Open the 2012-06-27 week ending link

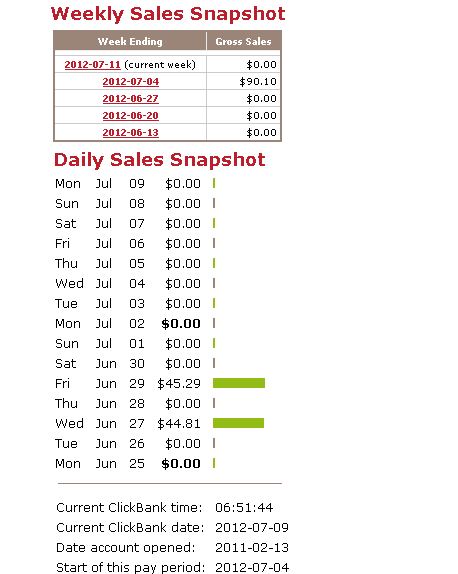[x=130, y=98]
